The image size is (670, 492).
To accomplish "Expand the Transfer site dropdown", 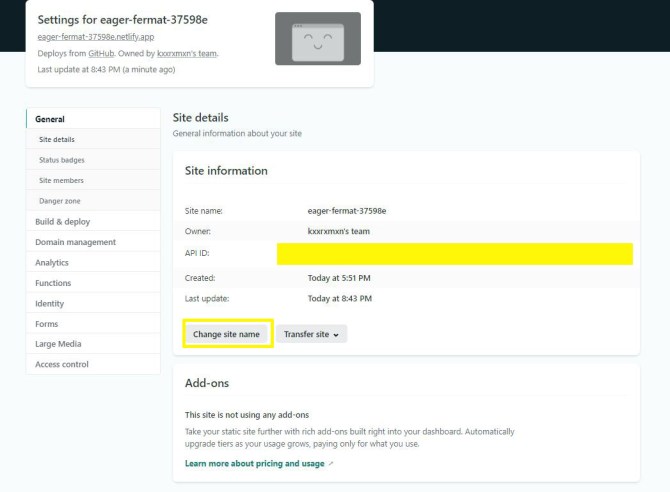I will tap(311, 334).
